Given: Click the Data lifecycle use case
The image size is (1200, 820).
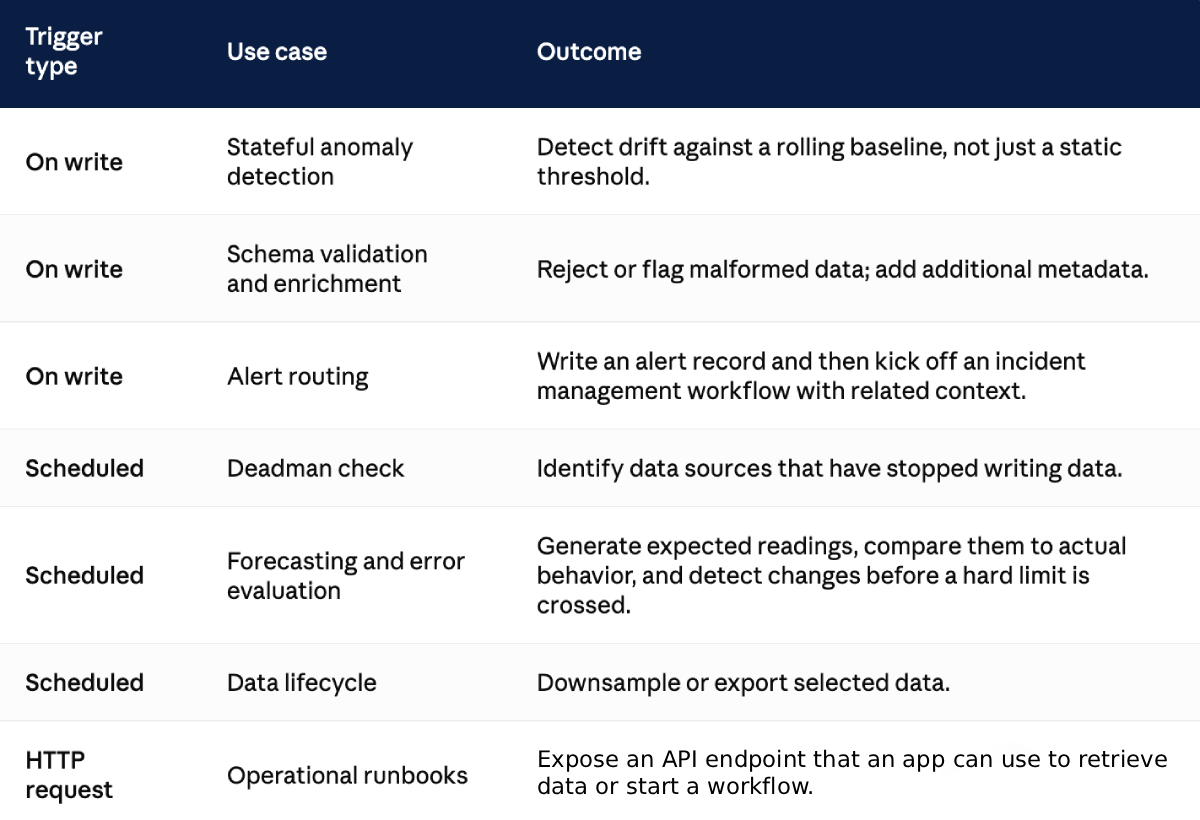Looking at the screenshot, I should pos(302,683).
